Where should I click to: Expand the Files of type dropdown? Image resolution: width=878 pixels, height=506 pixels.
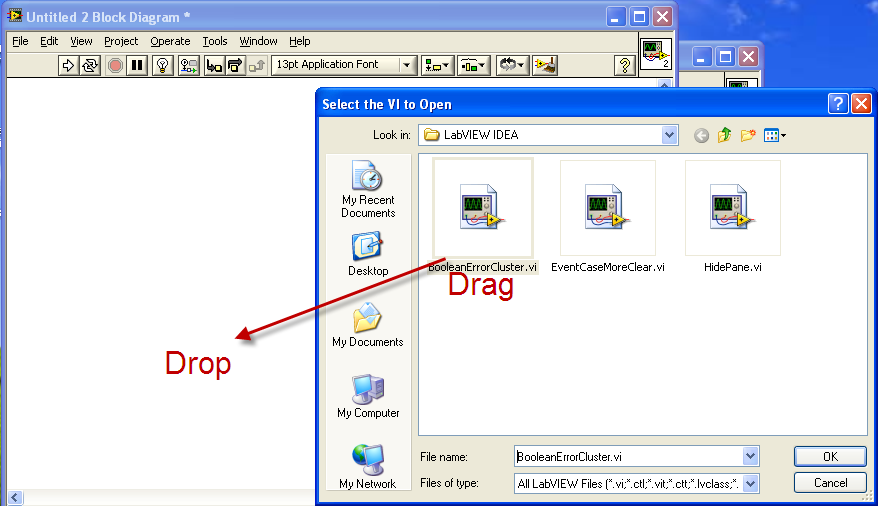click(751, 483)
